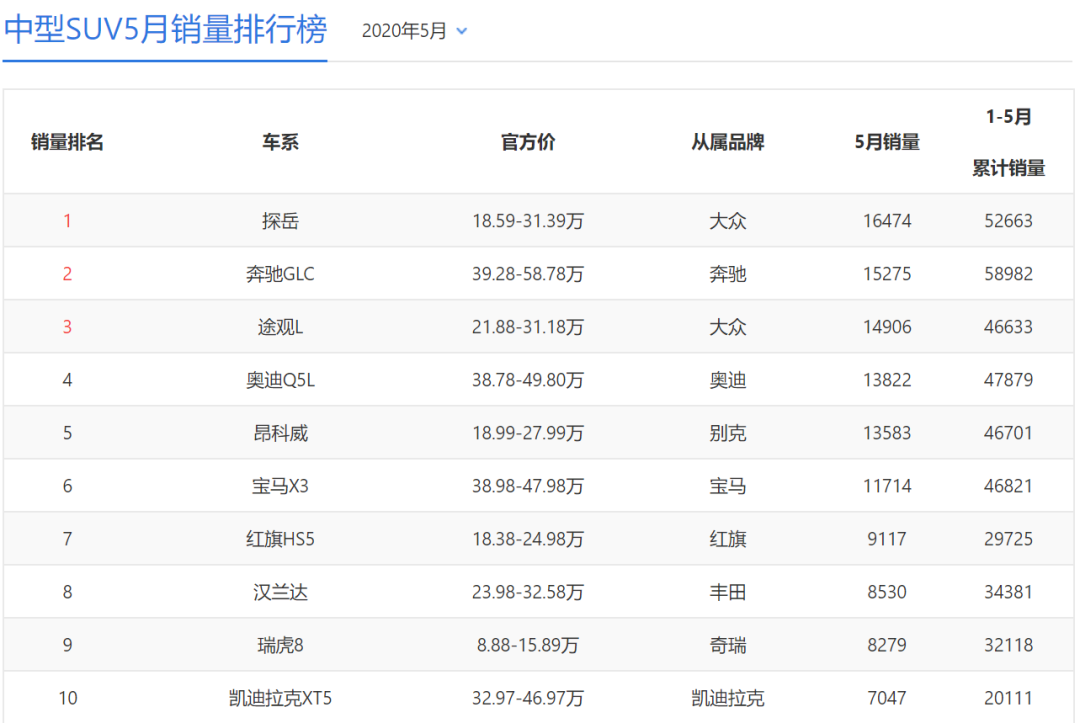Open the 奔驰GLC car series link
The width and height of the screenshot is (1080, 723).
[280, 274]
